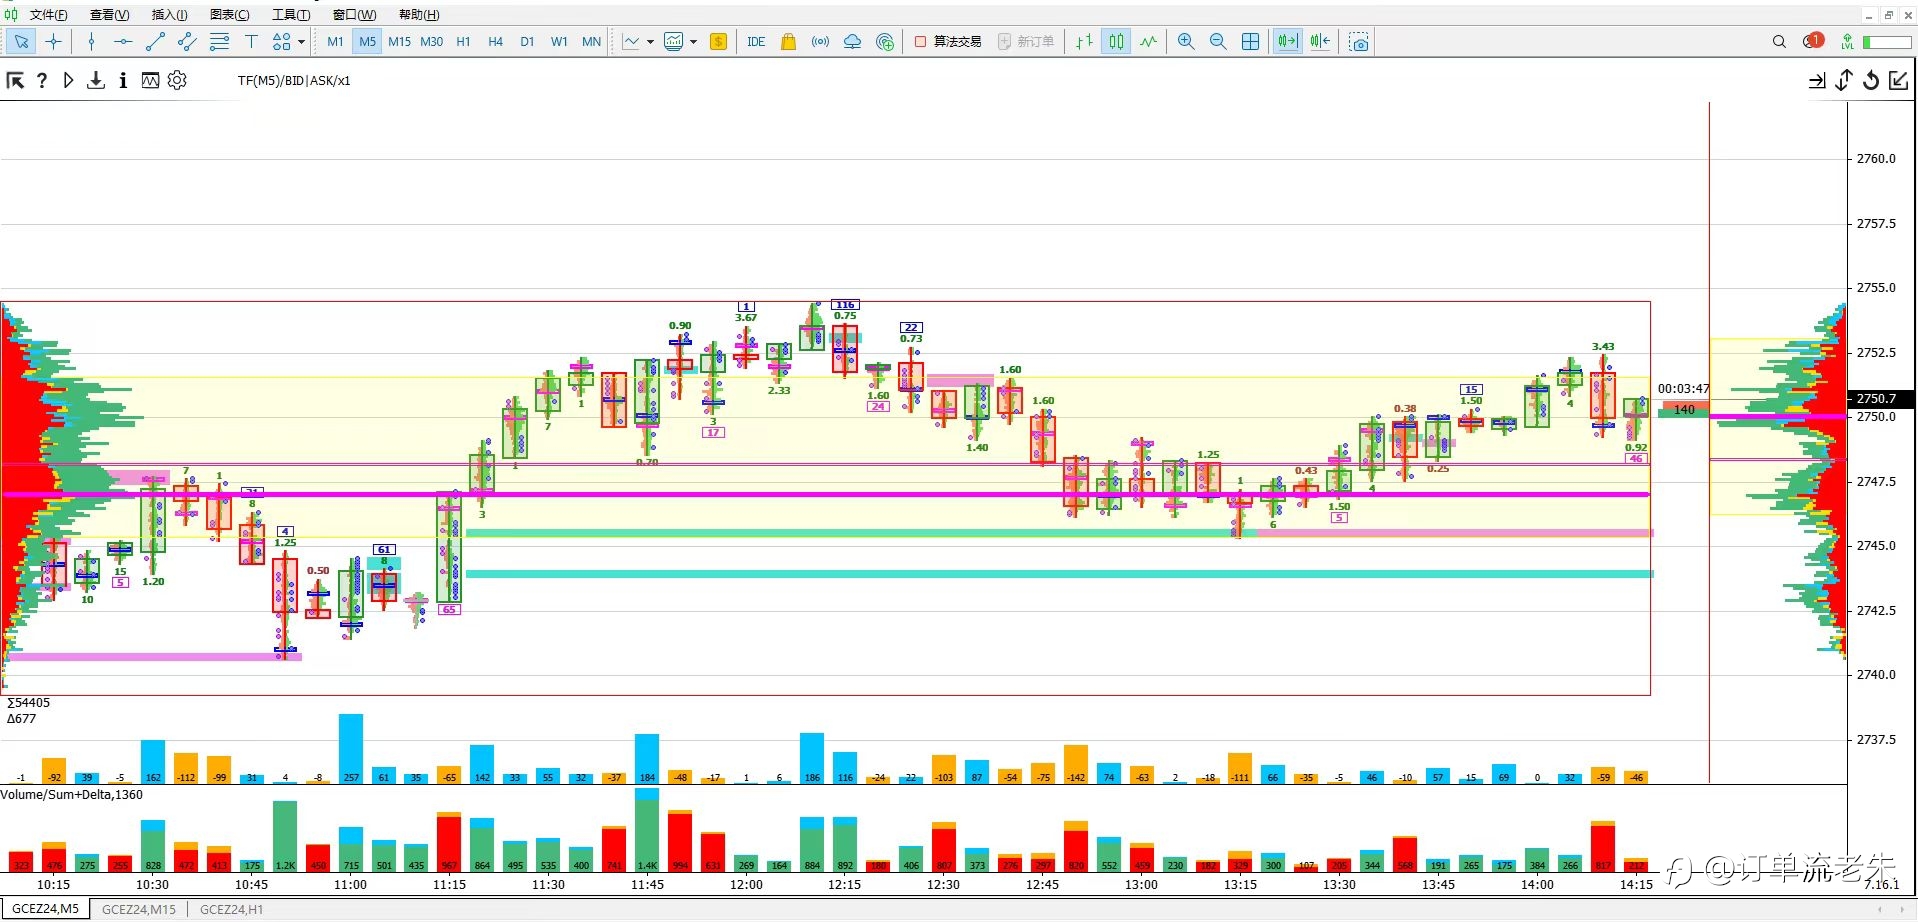
Task: Toggle 算法交易 algo trading button
Action: tap(948, 41)
